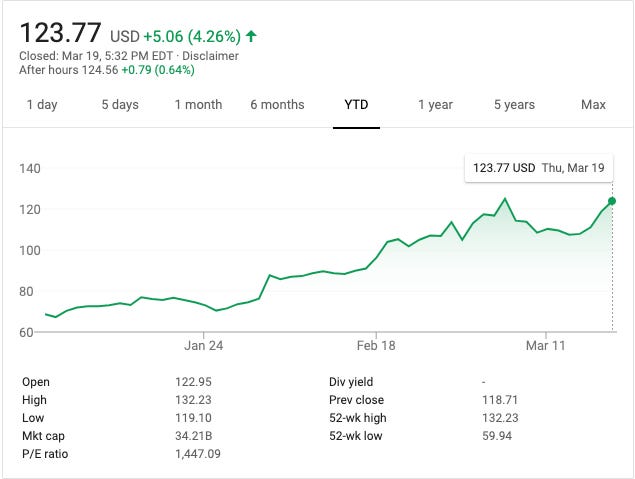The height and width of the screenshot is (479, 635).
Task: Click the Feb 18 date axis label
Action: coord(376,346)
